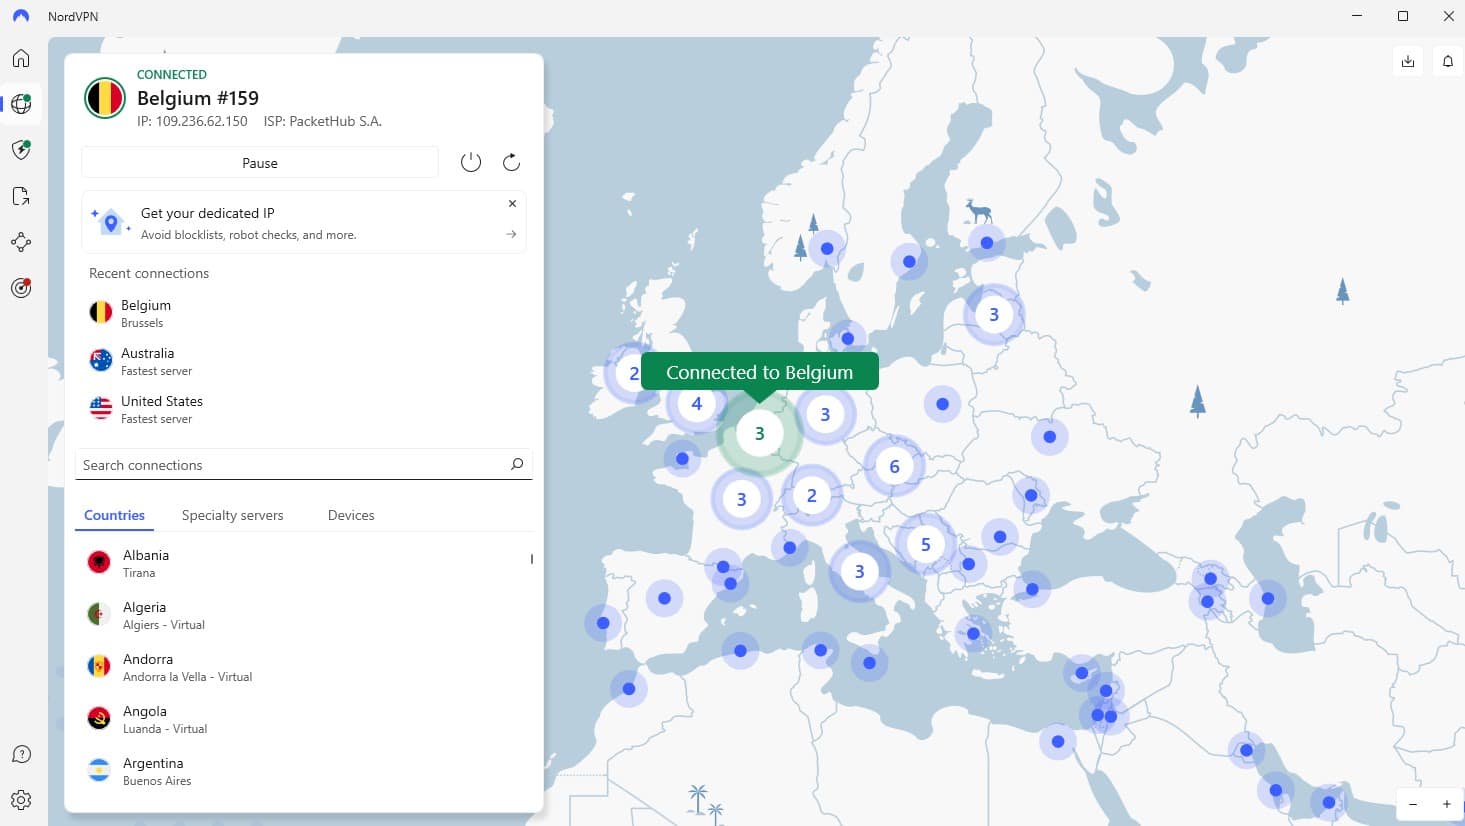Click the Algeria flag icon

99,614
